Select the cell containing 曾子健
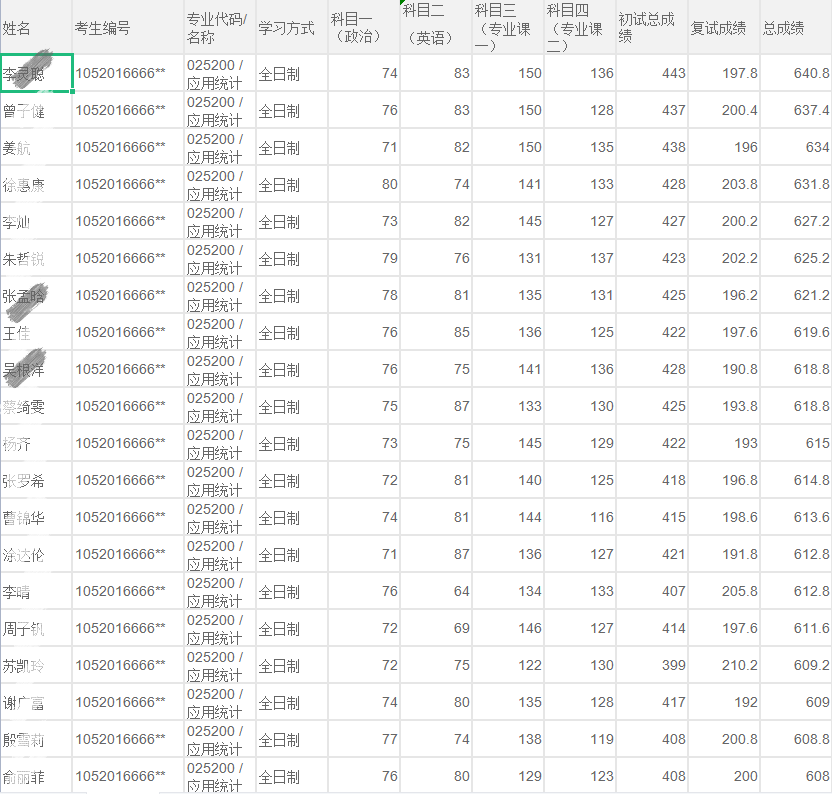The width and height of the screenshot is (832, 794). pyautogui.click(x=36, y=110)
